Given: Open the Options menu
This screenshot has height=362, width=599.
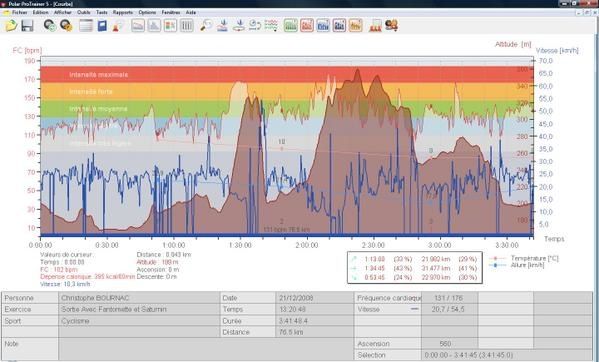Looking at the screenshot, I should tap(147, 12).
